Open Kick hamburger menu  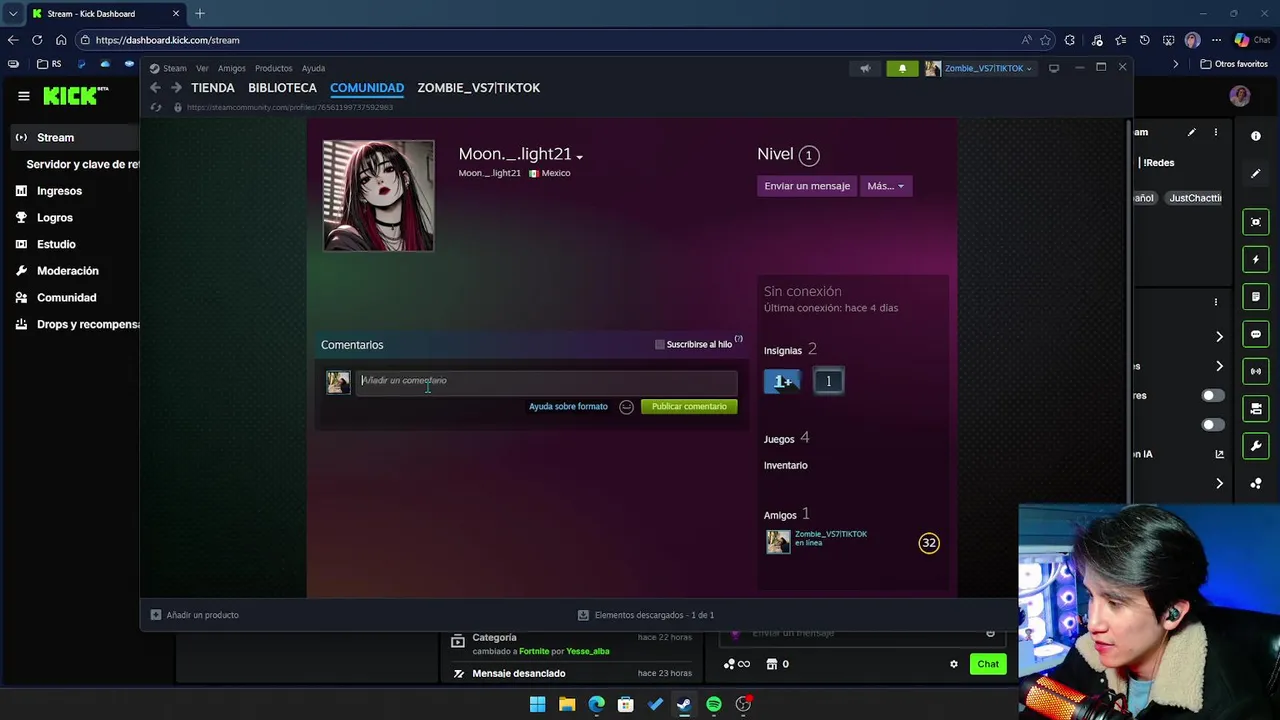click(23, 96)
